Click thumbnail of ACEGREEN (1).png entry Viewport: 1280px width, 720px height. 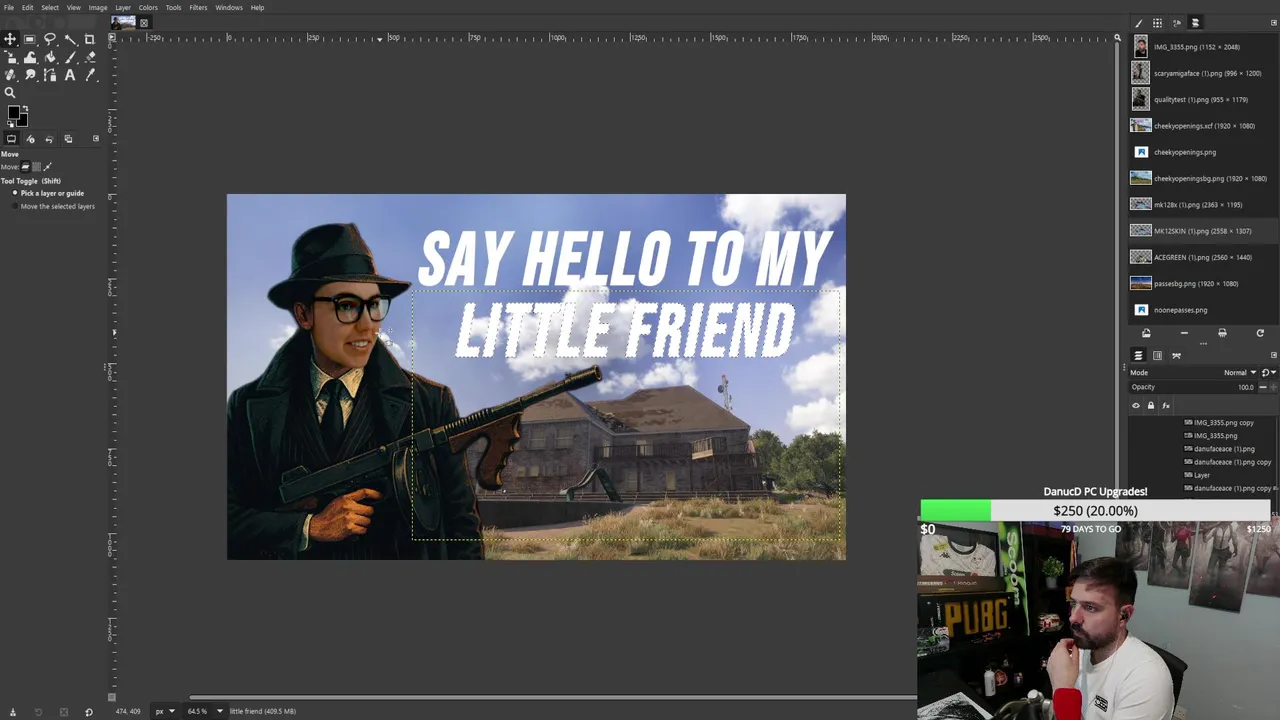point(1140,257)
